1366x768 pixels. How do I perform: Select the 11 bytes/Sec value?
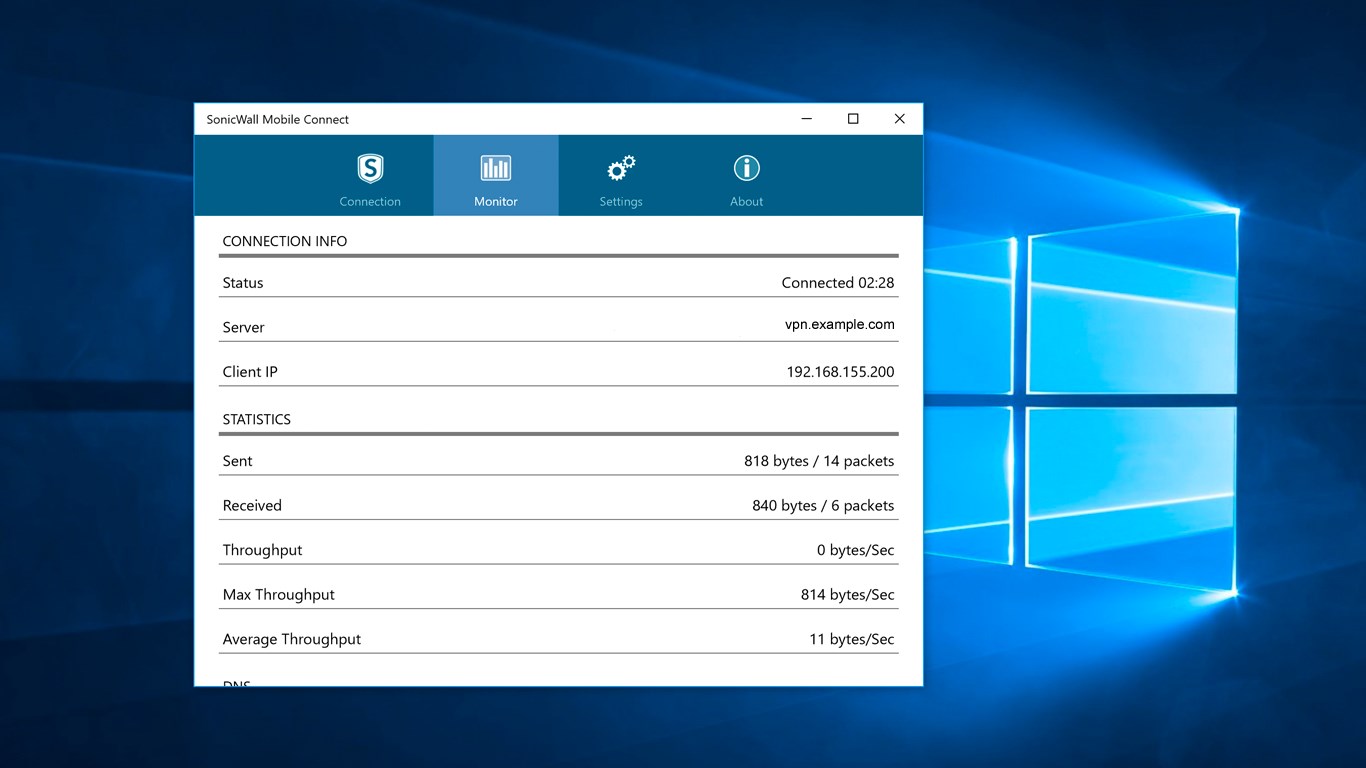[x=852, y=639]
